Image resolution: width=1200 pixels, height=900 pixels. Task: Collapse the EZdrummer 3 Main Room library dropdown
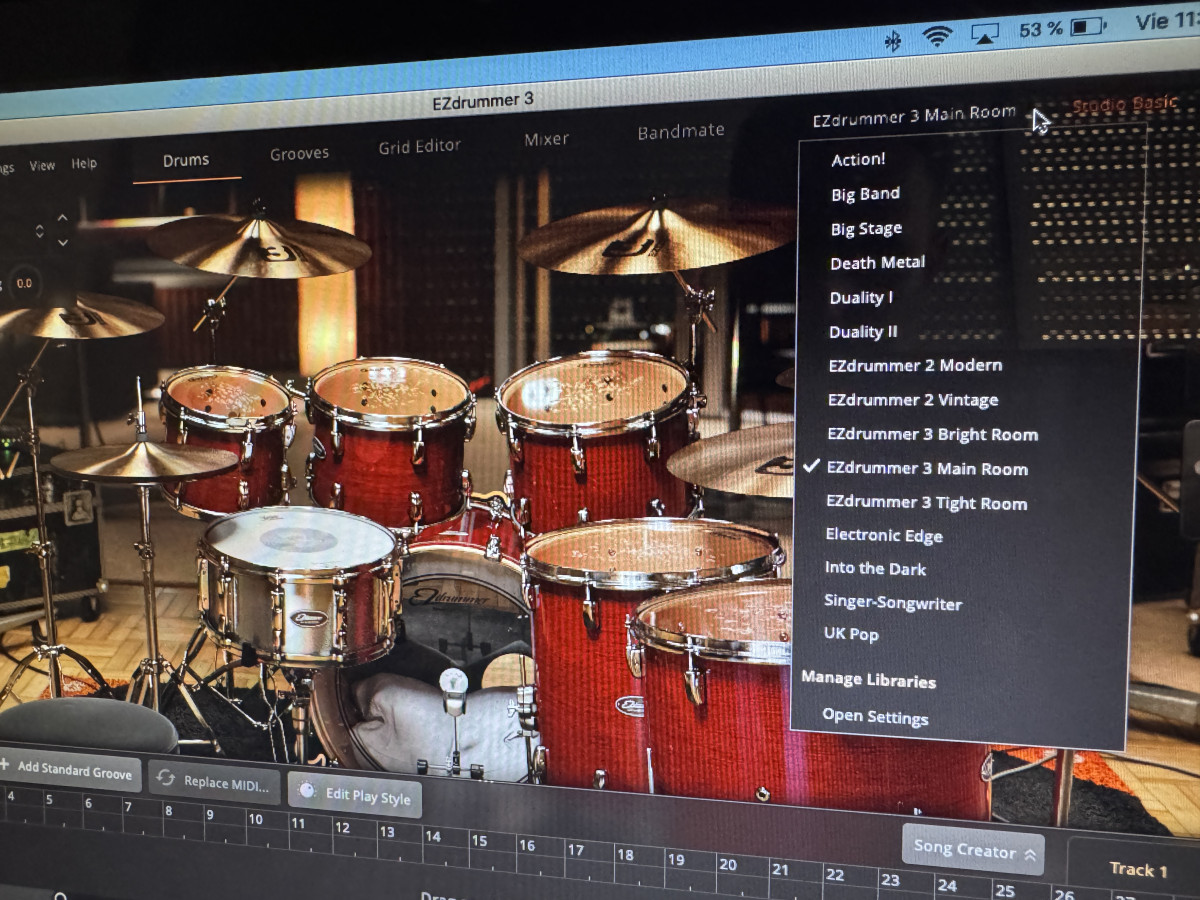coord(914,116)
